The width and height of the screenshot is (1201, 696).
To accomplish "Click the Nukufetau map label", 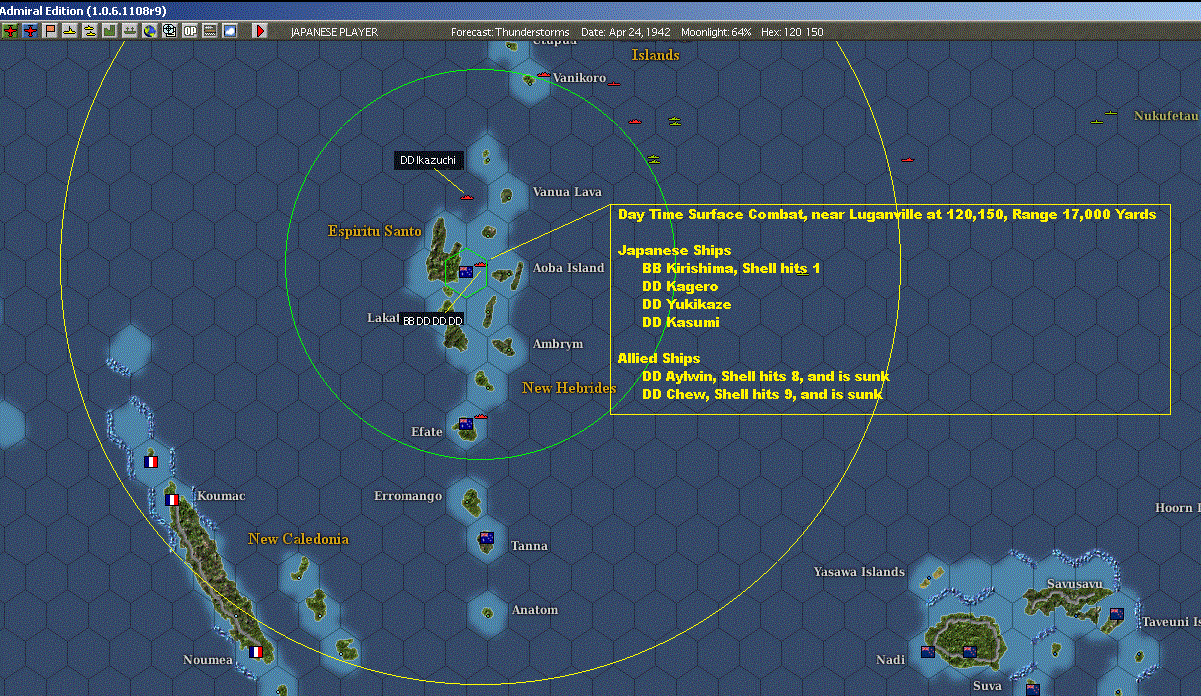I will pos(1166,116).
